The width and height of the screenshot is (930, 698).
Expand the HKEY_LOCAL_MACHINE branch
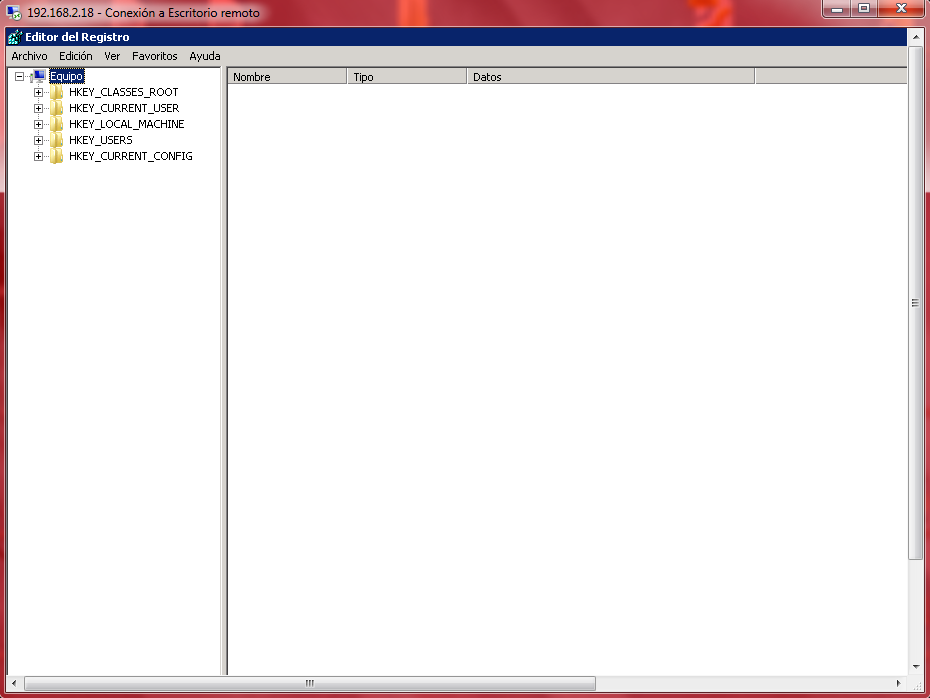coord(38,124)
